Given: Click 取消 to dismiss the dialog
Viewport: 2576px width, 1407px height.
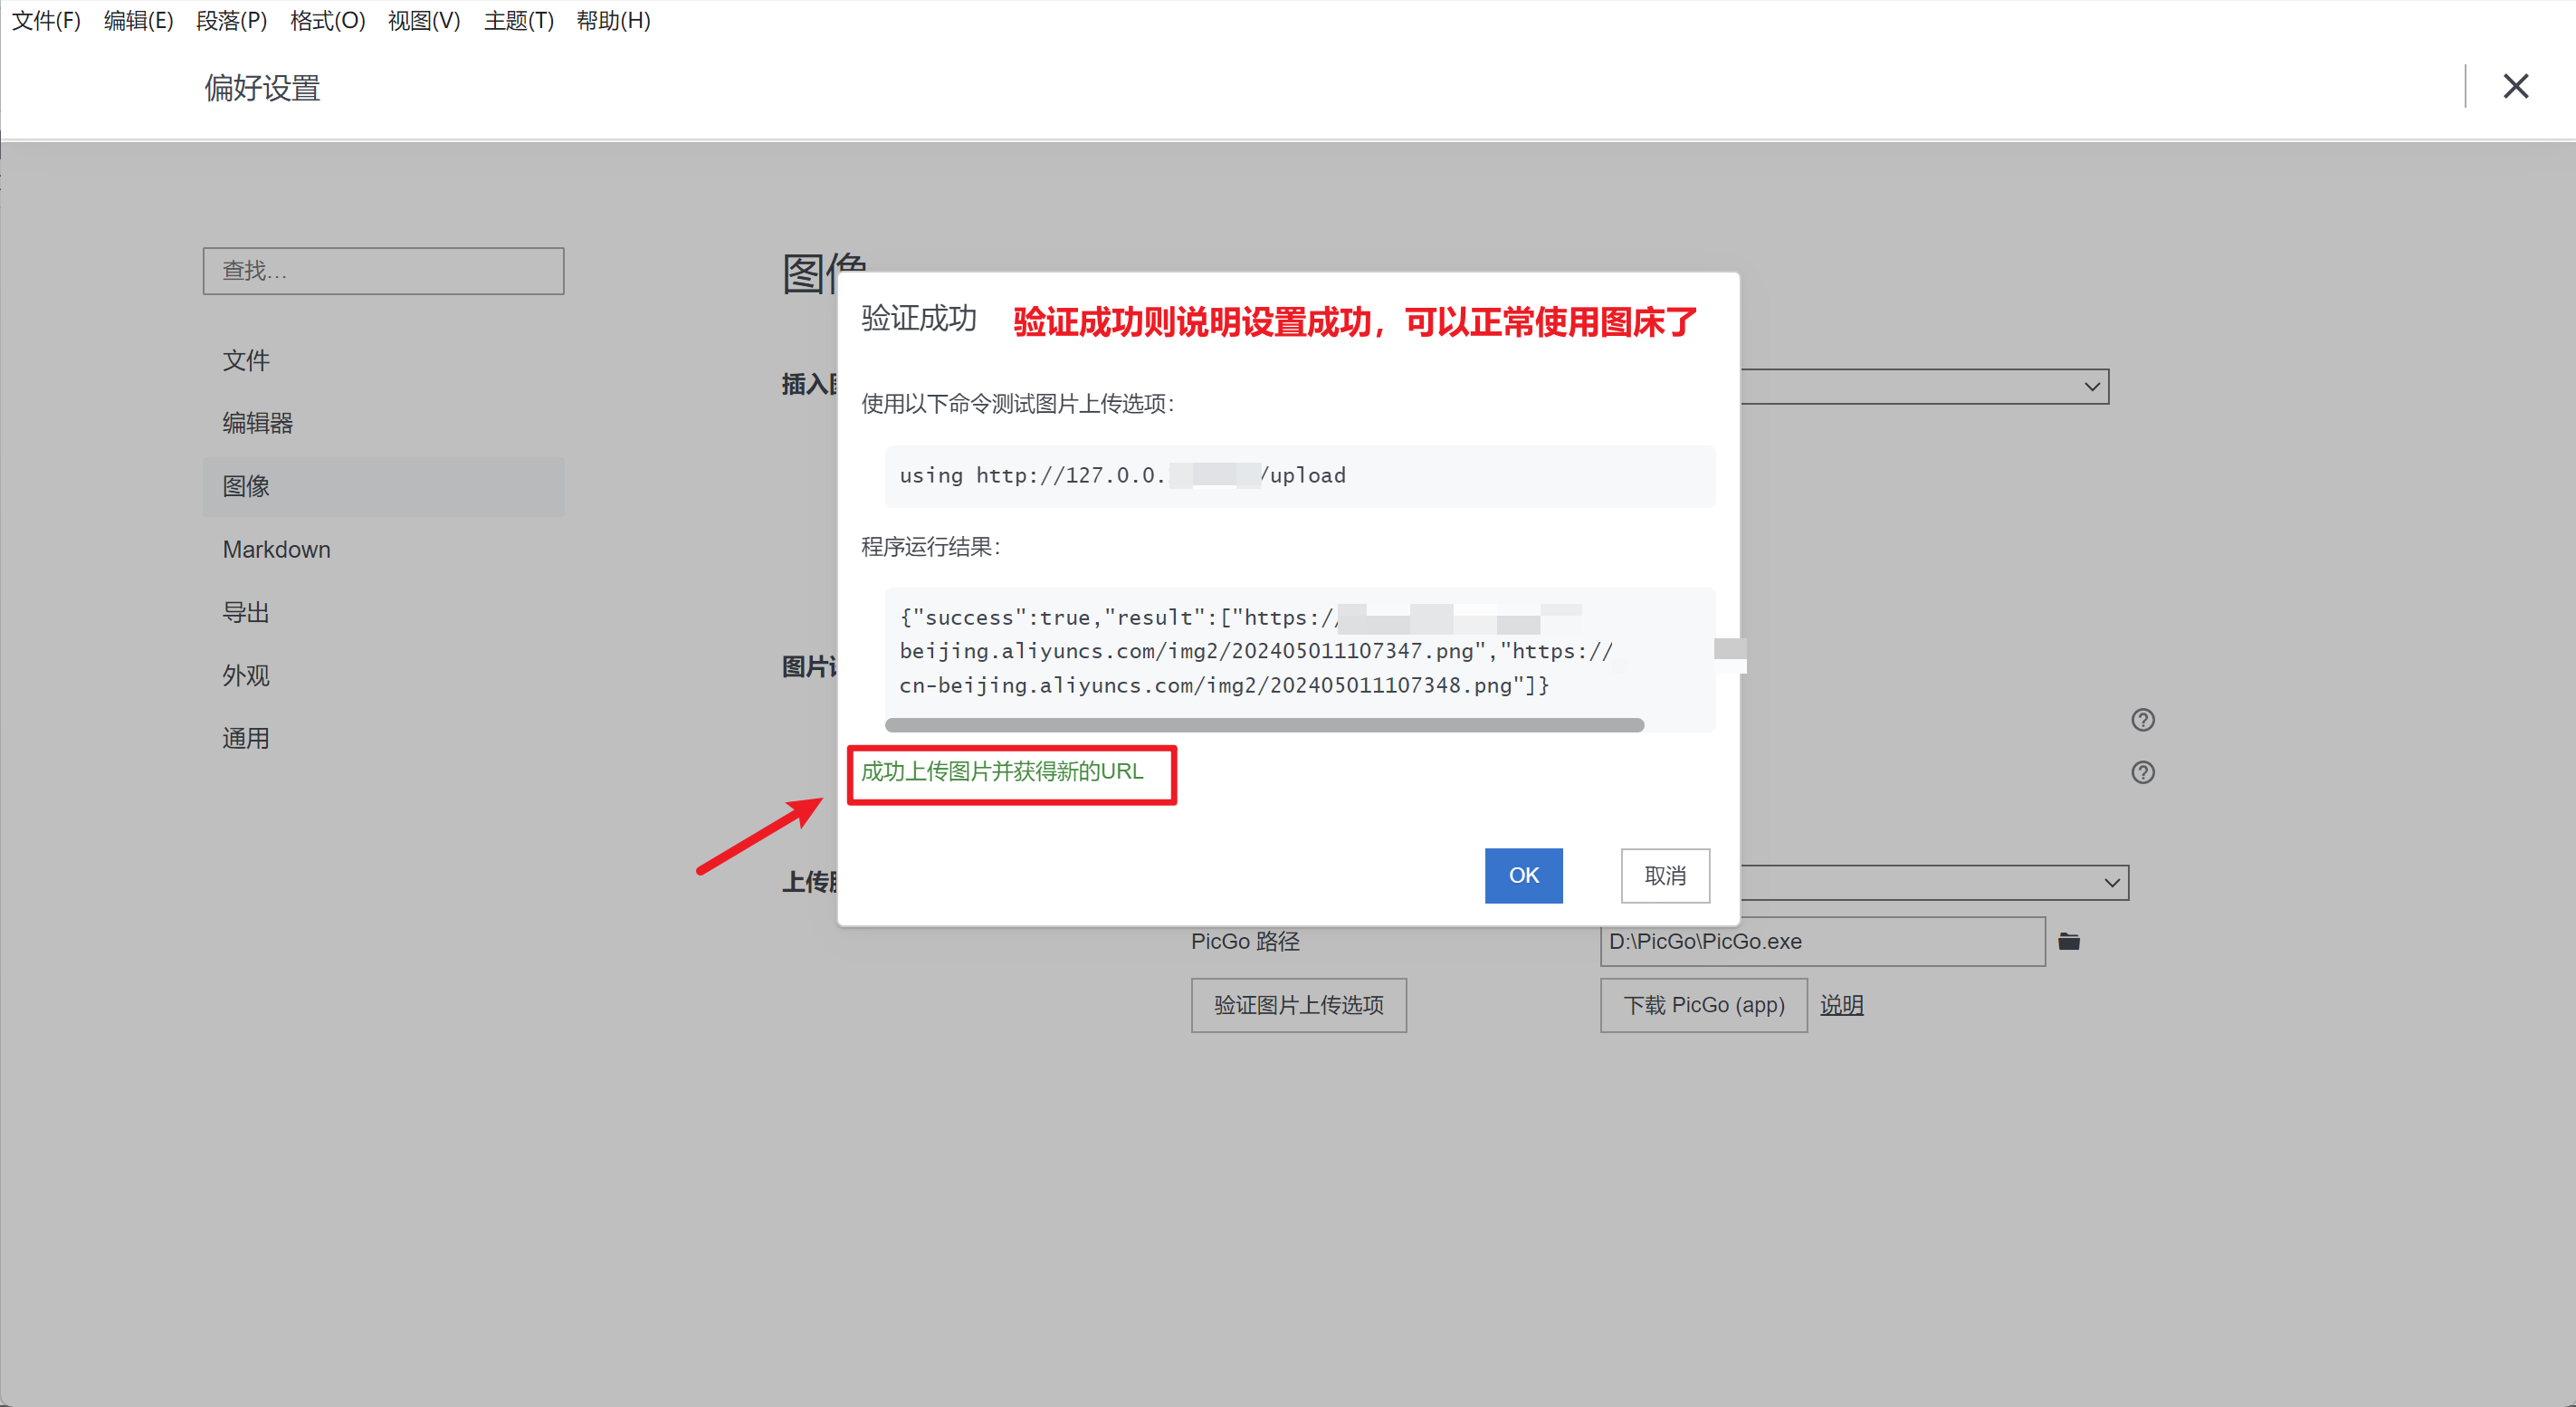Looking at the screenshot, I should (1665, 875).
